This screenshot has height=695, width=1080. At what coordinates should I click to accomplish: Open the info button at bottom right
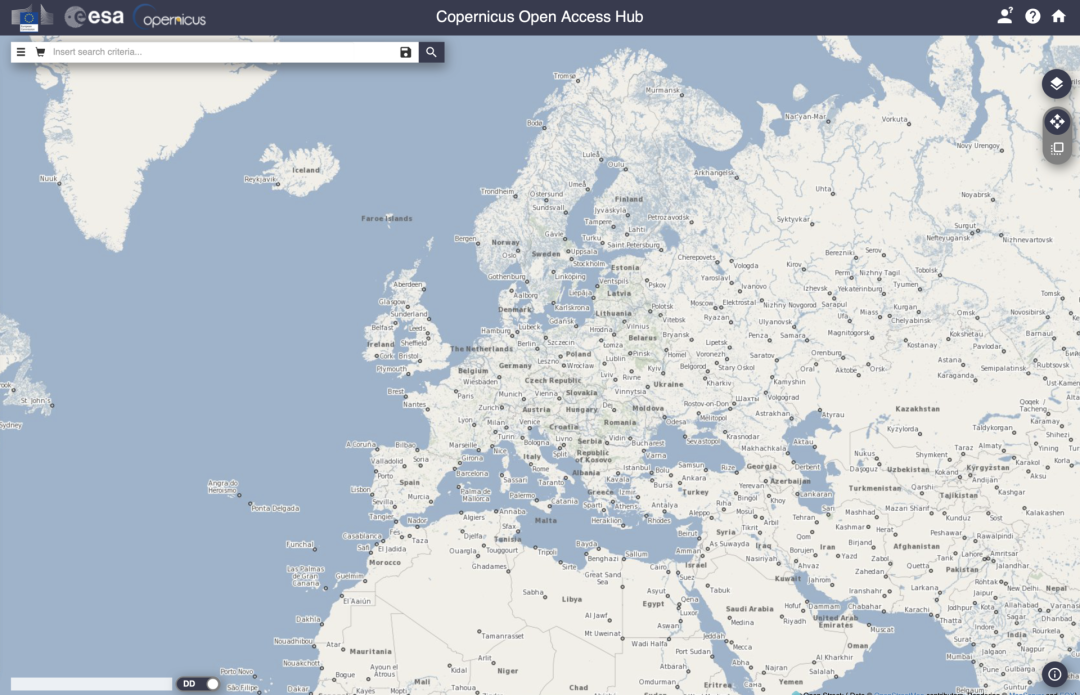point(1055,674)
